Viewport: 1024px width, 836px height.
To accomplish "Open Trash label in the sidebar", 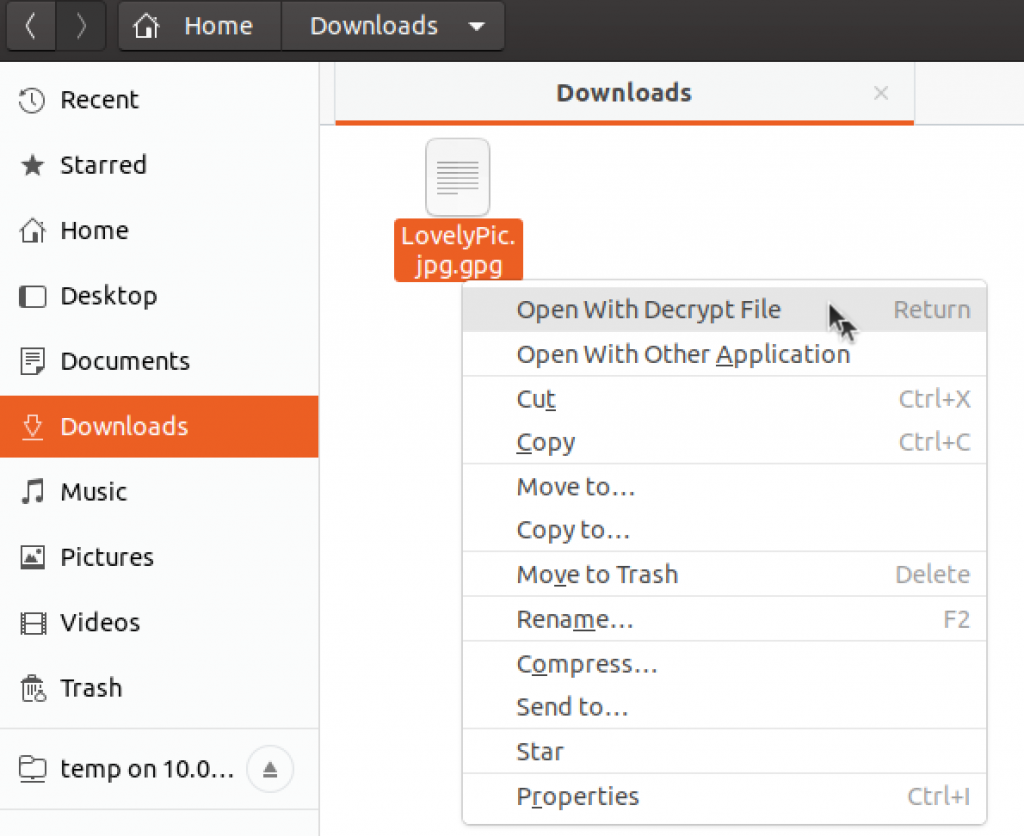I will (91, 688).
